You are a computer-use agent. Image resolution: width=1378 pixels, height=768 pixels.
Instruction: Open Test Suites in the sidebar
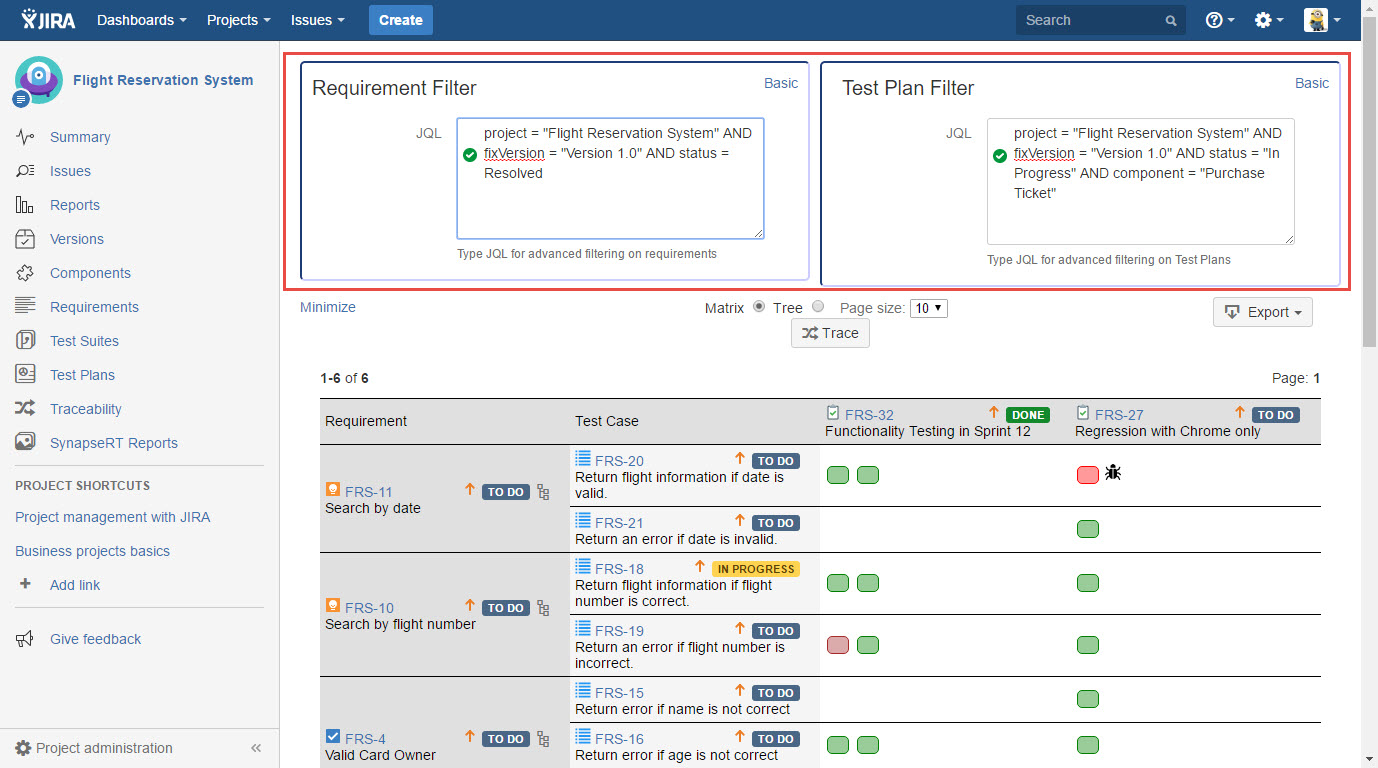(84, 341)
